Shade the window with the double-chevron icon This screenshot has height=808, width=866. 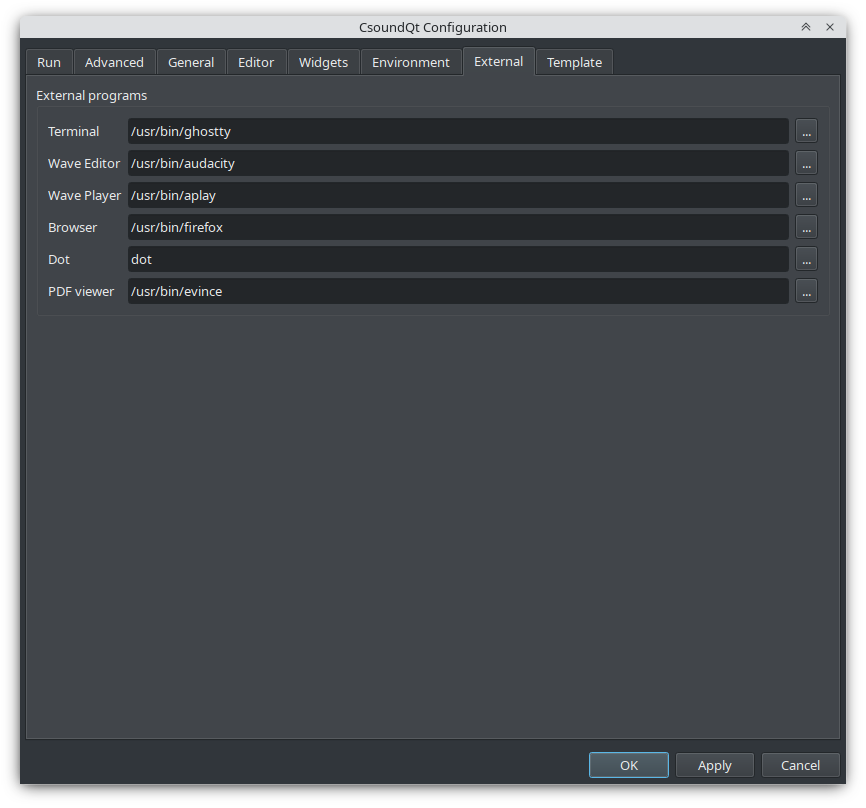click(806, 27)
